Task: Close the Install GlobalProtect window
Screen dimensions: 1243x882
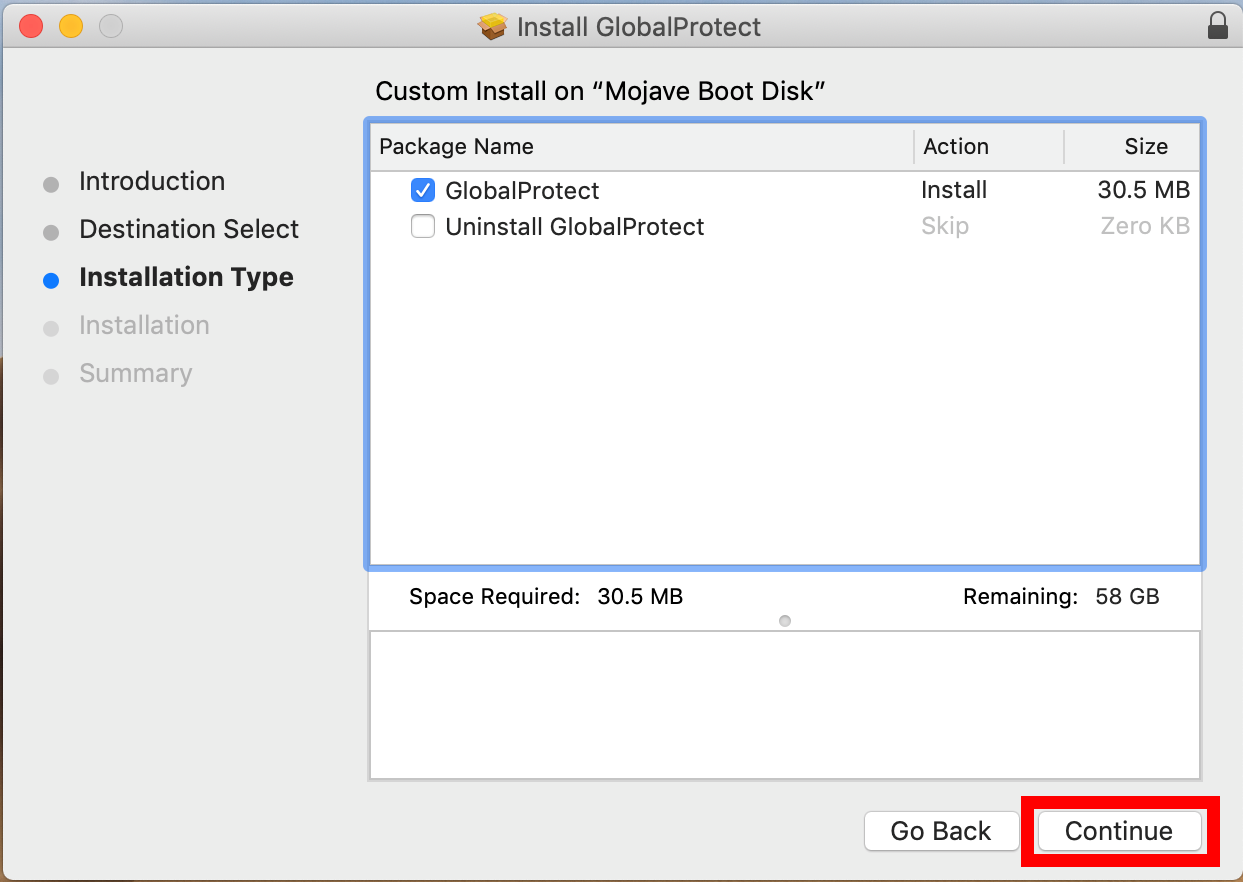Action: tap(31, 26)
